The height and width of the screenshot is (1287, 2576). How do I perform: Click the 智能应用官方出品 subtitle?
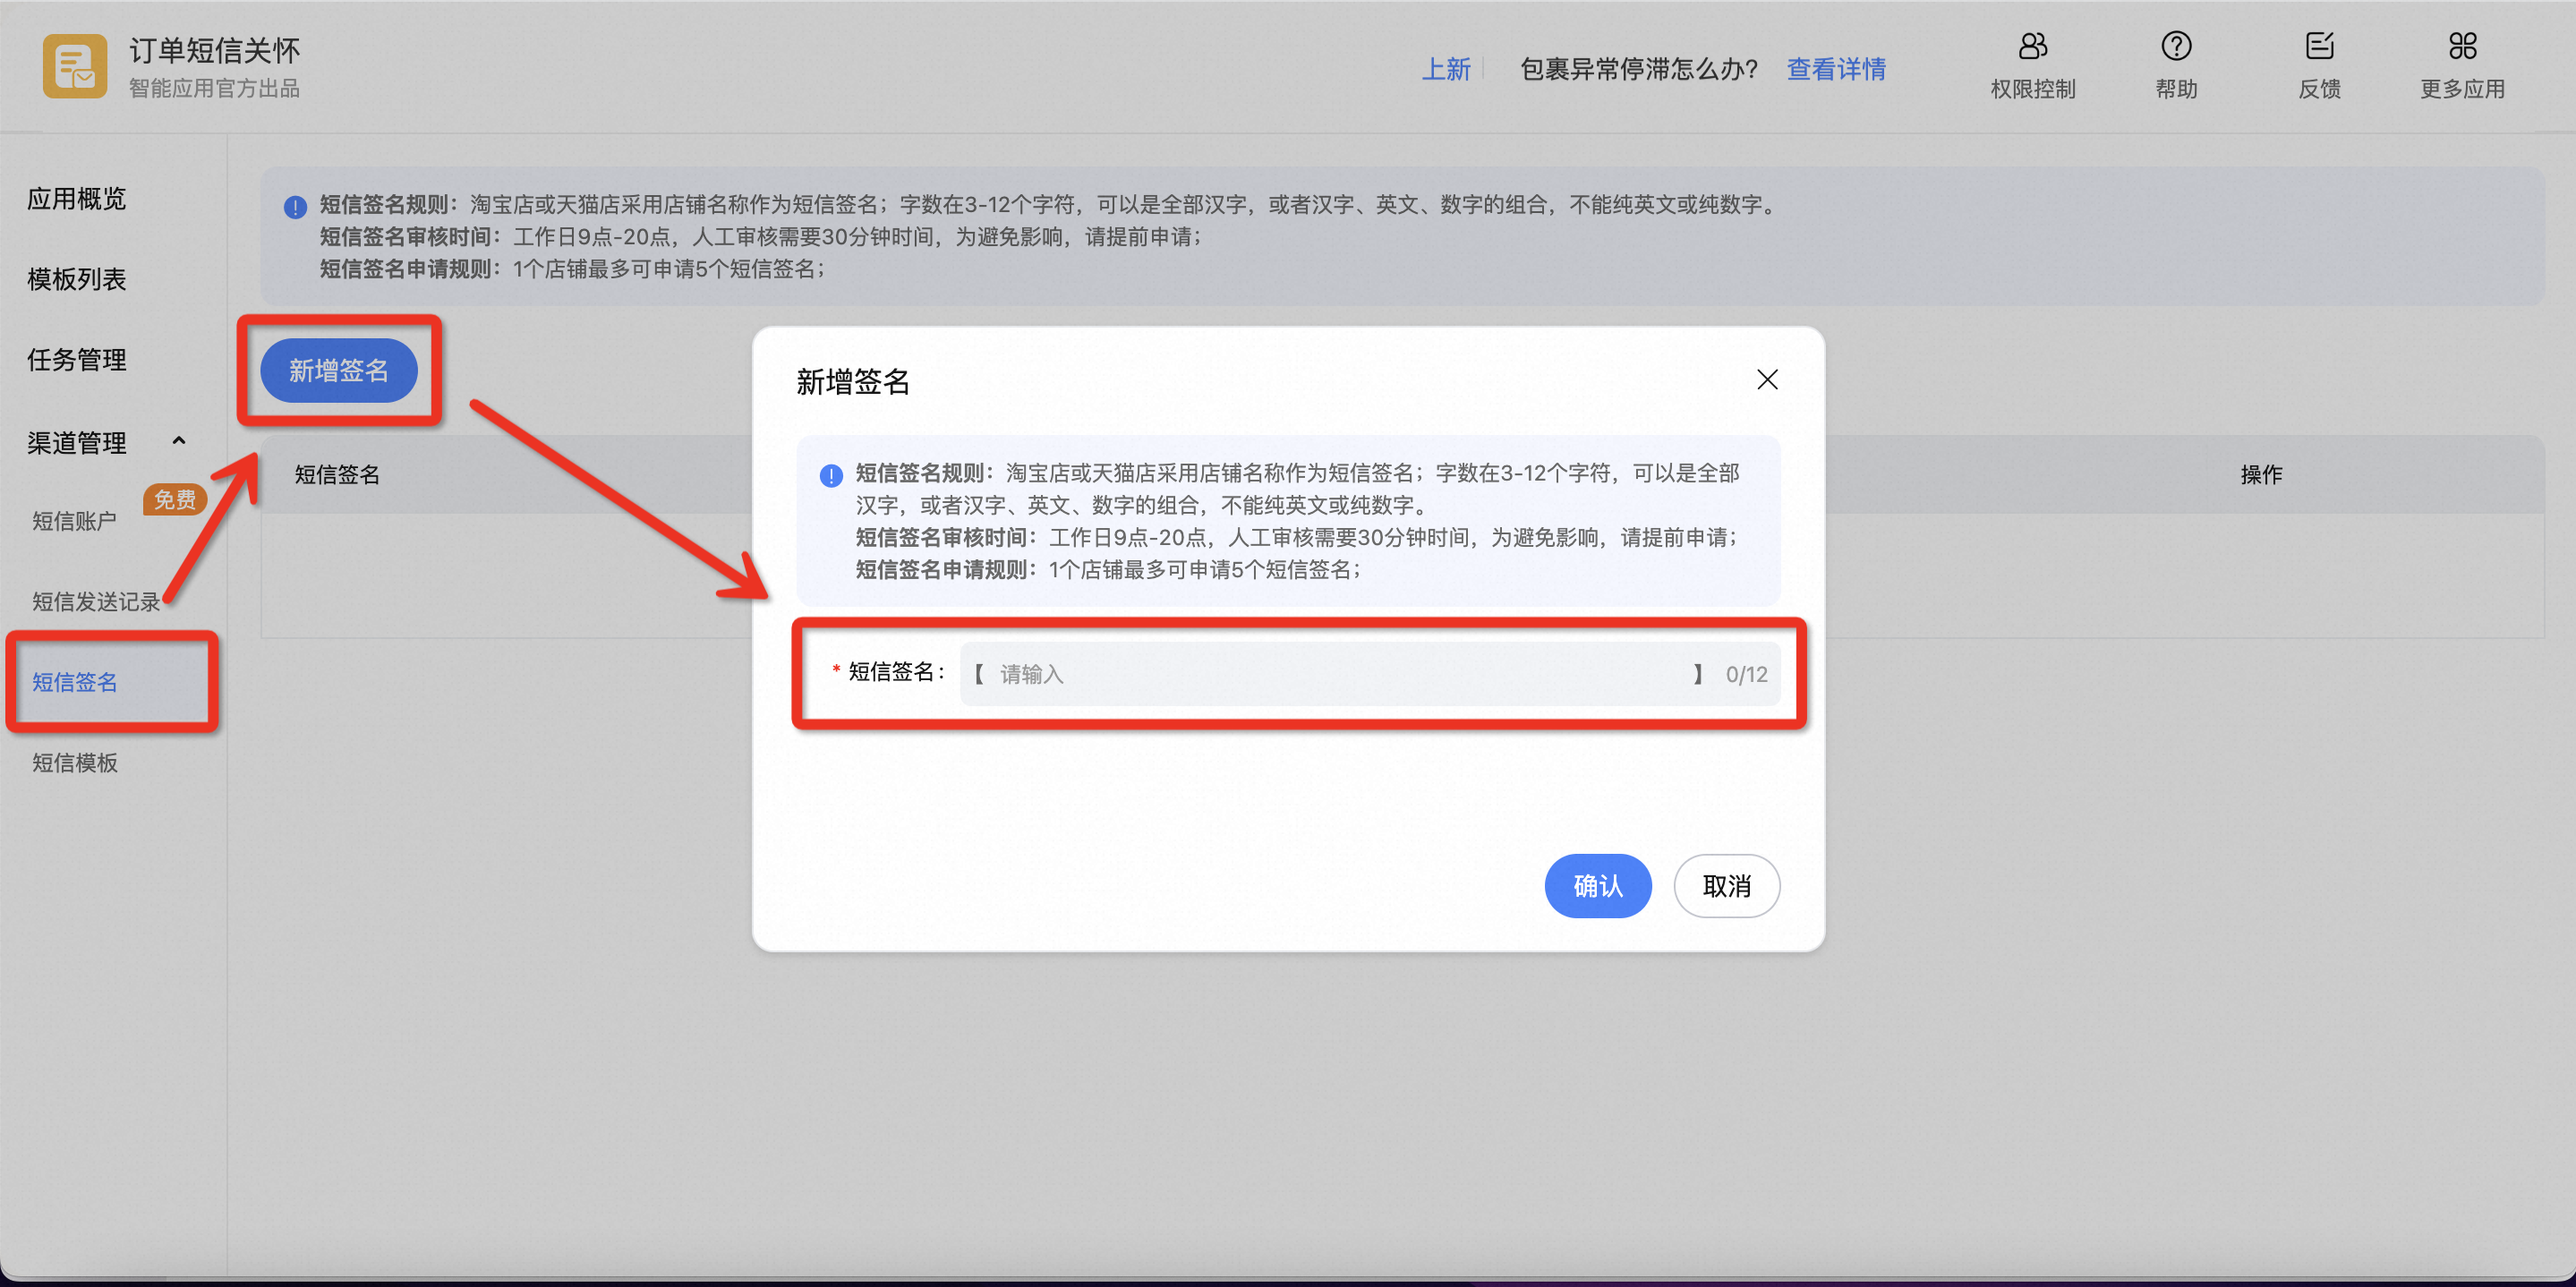[214, 89]
